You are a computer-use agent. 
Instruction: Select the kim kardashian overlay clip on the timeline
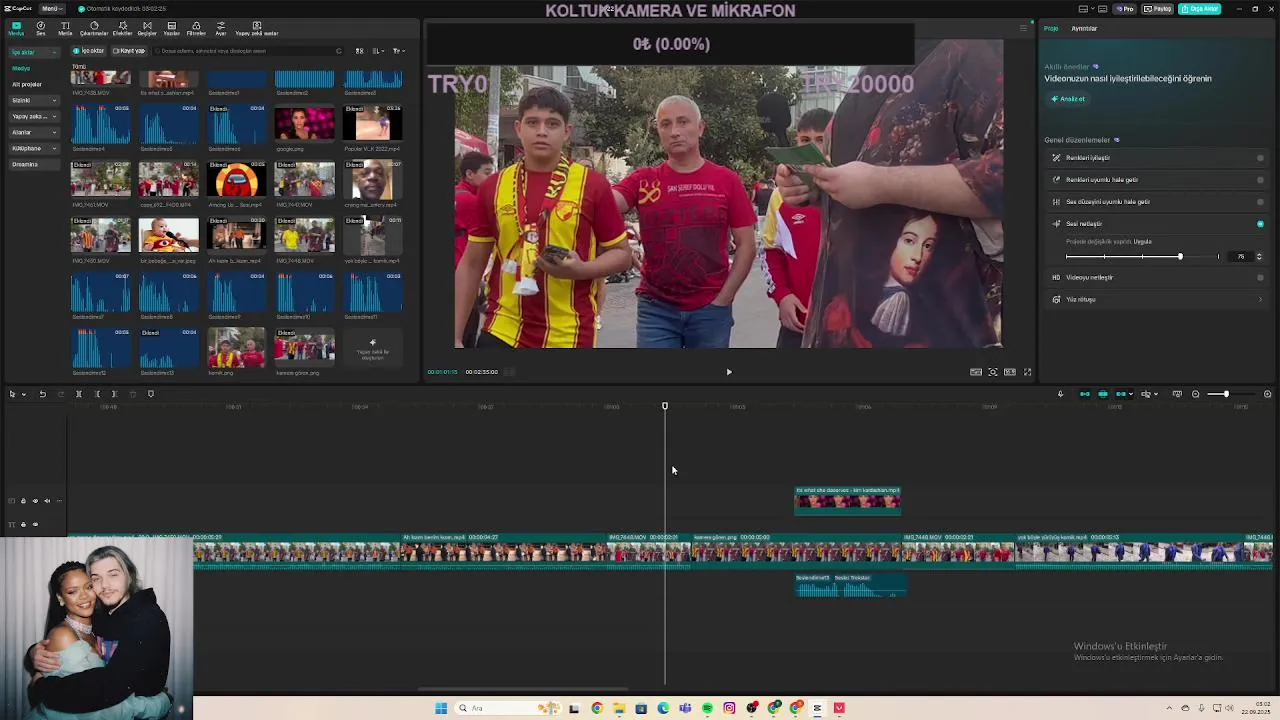(x=847, y=500)
